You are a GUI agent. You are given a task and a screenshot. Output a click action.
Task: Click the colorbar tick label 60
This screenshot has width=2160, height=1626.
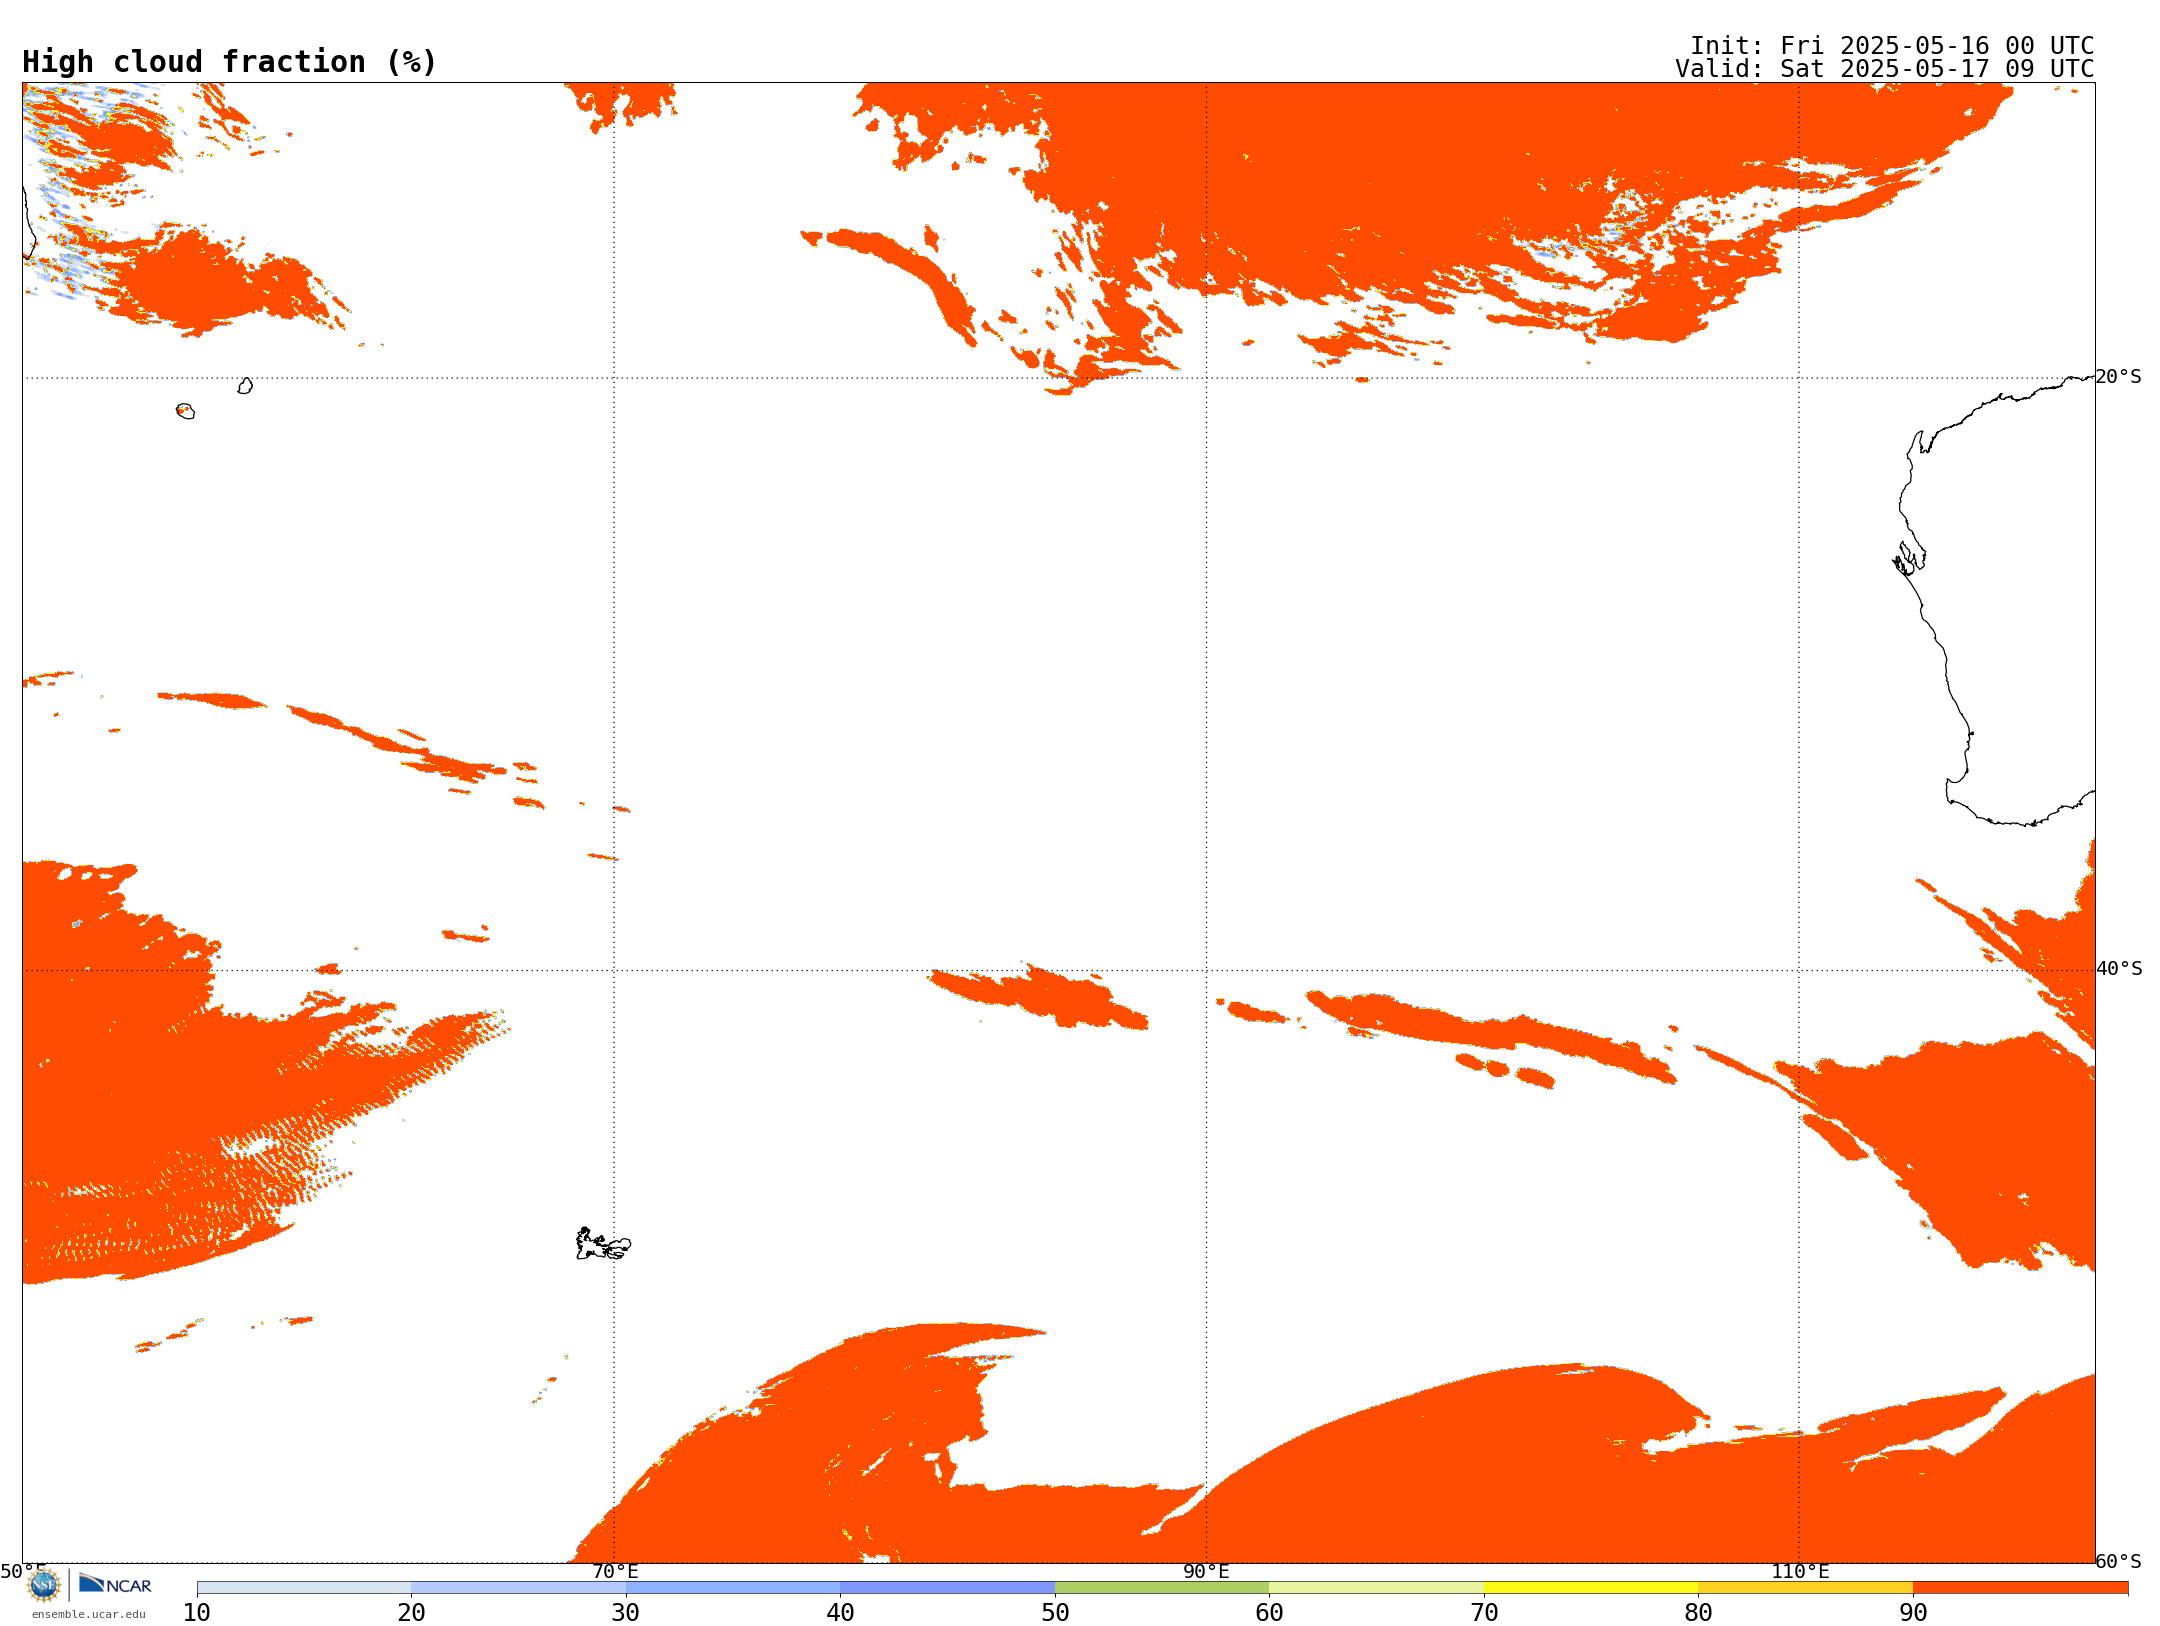1269,1613
